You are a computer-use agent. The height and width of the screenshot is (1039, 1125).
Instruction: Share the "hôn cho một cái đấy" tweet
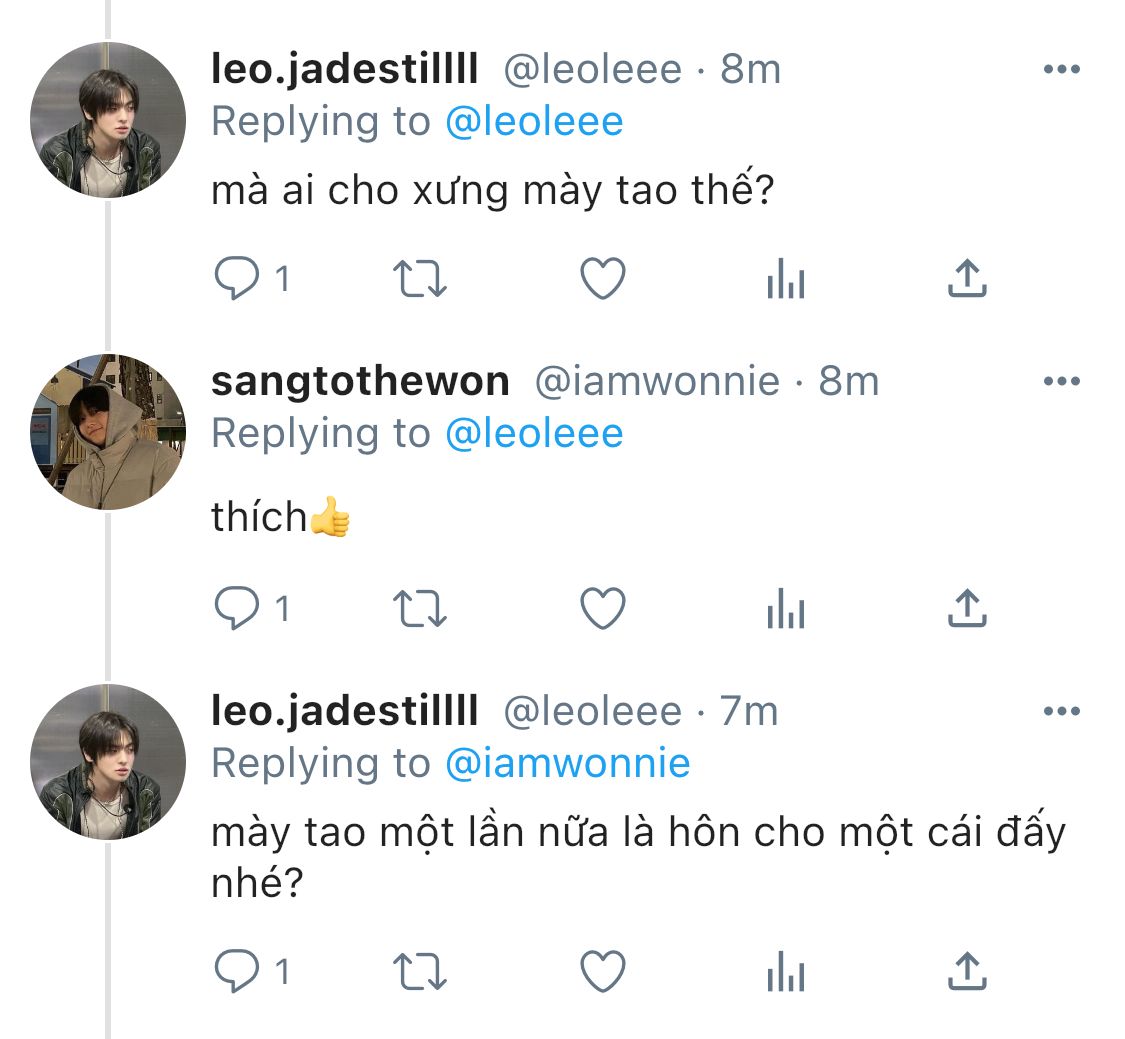pyautogui.click(x=967, y=971)
